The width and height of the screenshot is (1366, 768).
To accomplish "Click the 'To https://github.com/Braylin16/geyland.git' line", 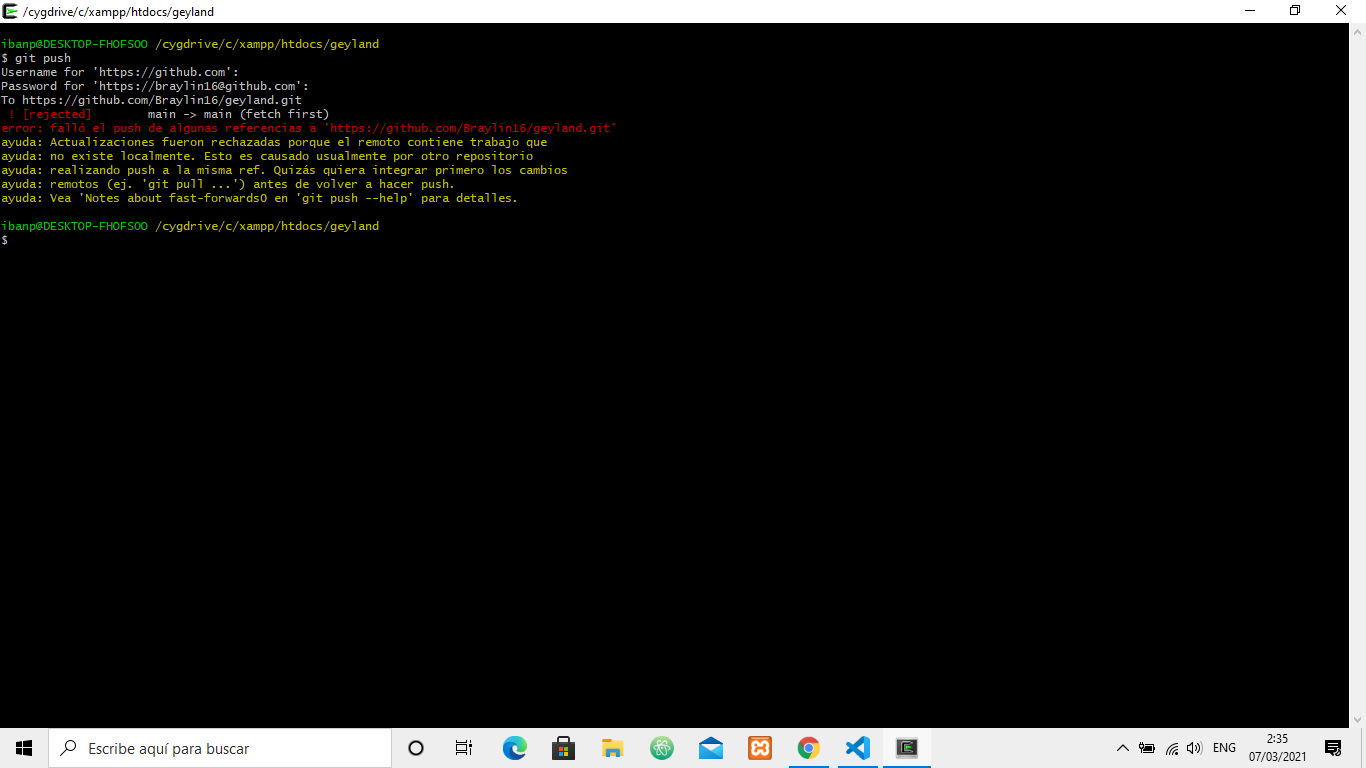I will [x=151, y=100].
